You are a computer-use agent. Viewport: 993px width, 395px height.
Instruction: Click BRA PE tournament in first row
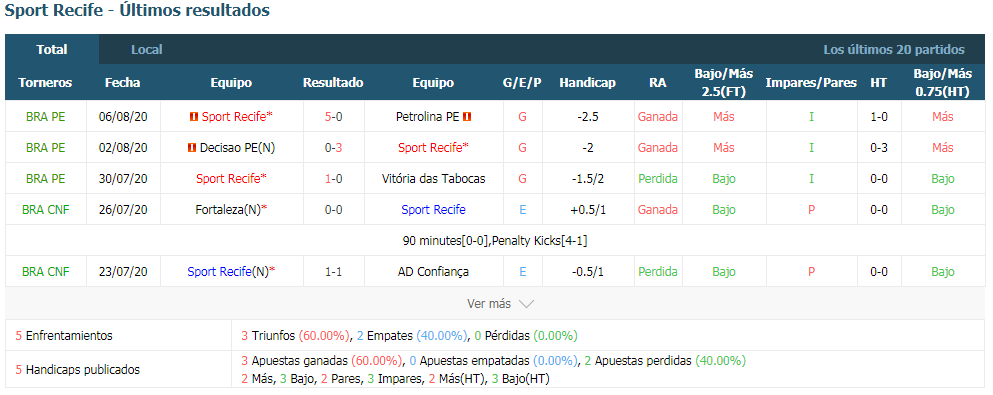[46, 116]
